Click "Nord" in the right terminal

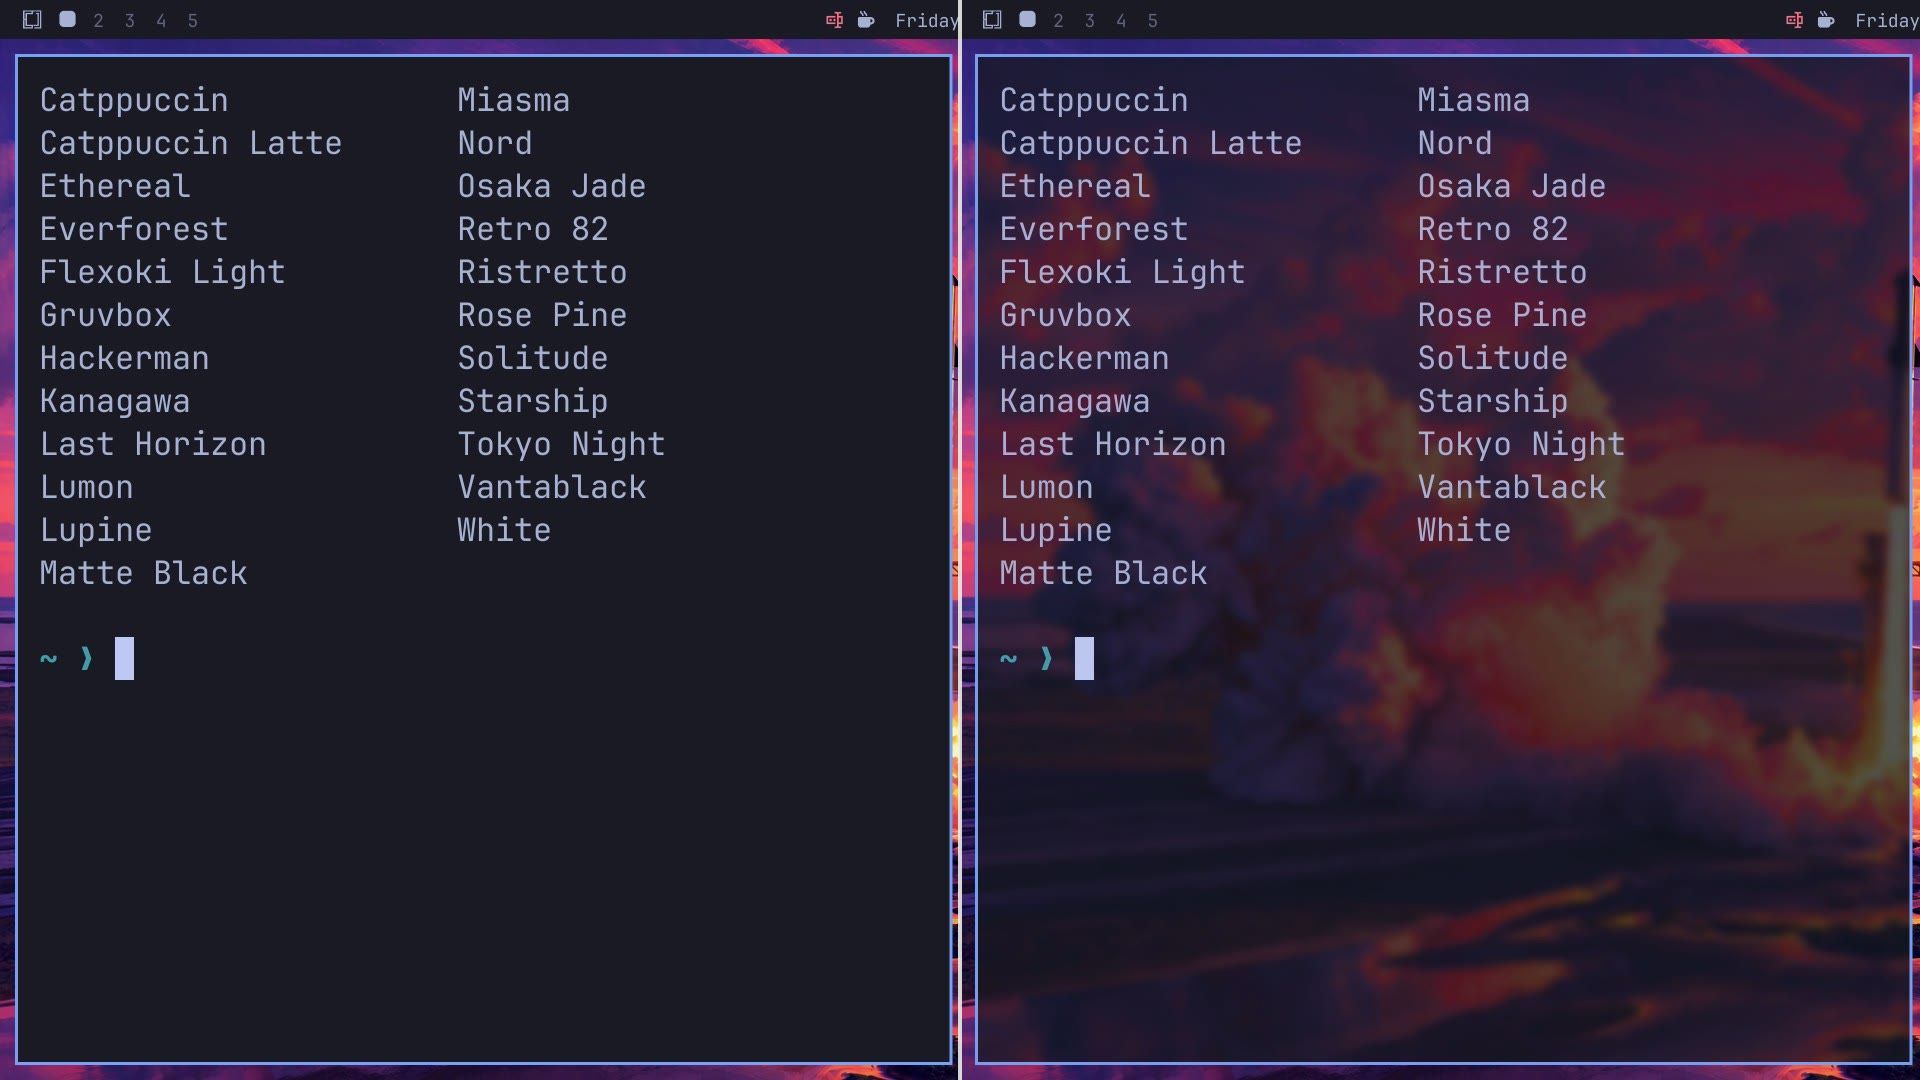coord(1455,143)
